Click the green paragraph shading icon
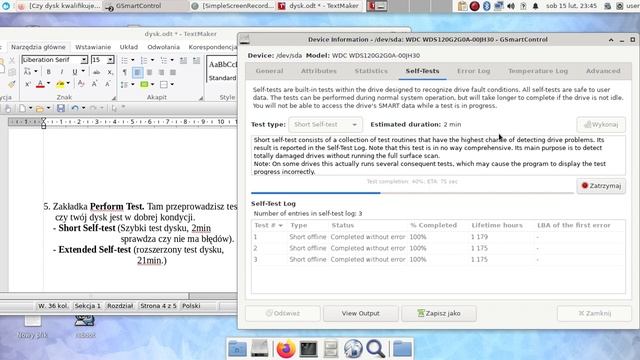 [x=144, y=84]
